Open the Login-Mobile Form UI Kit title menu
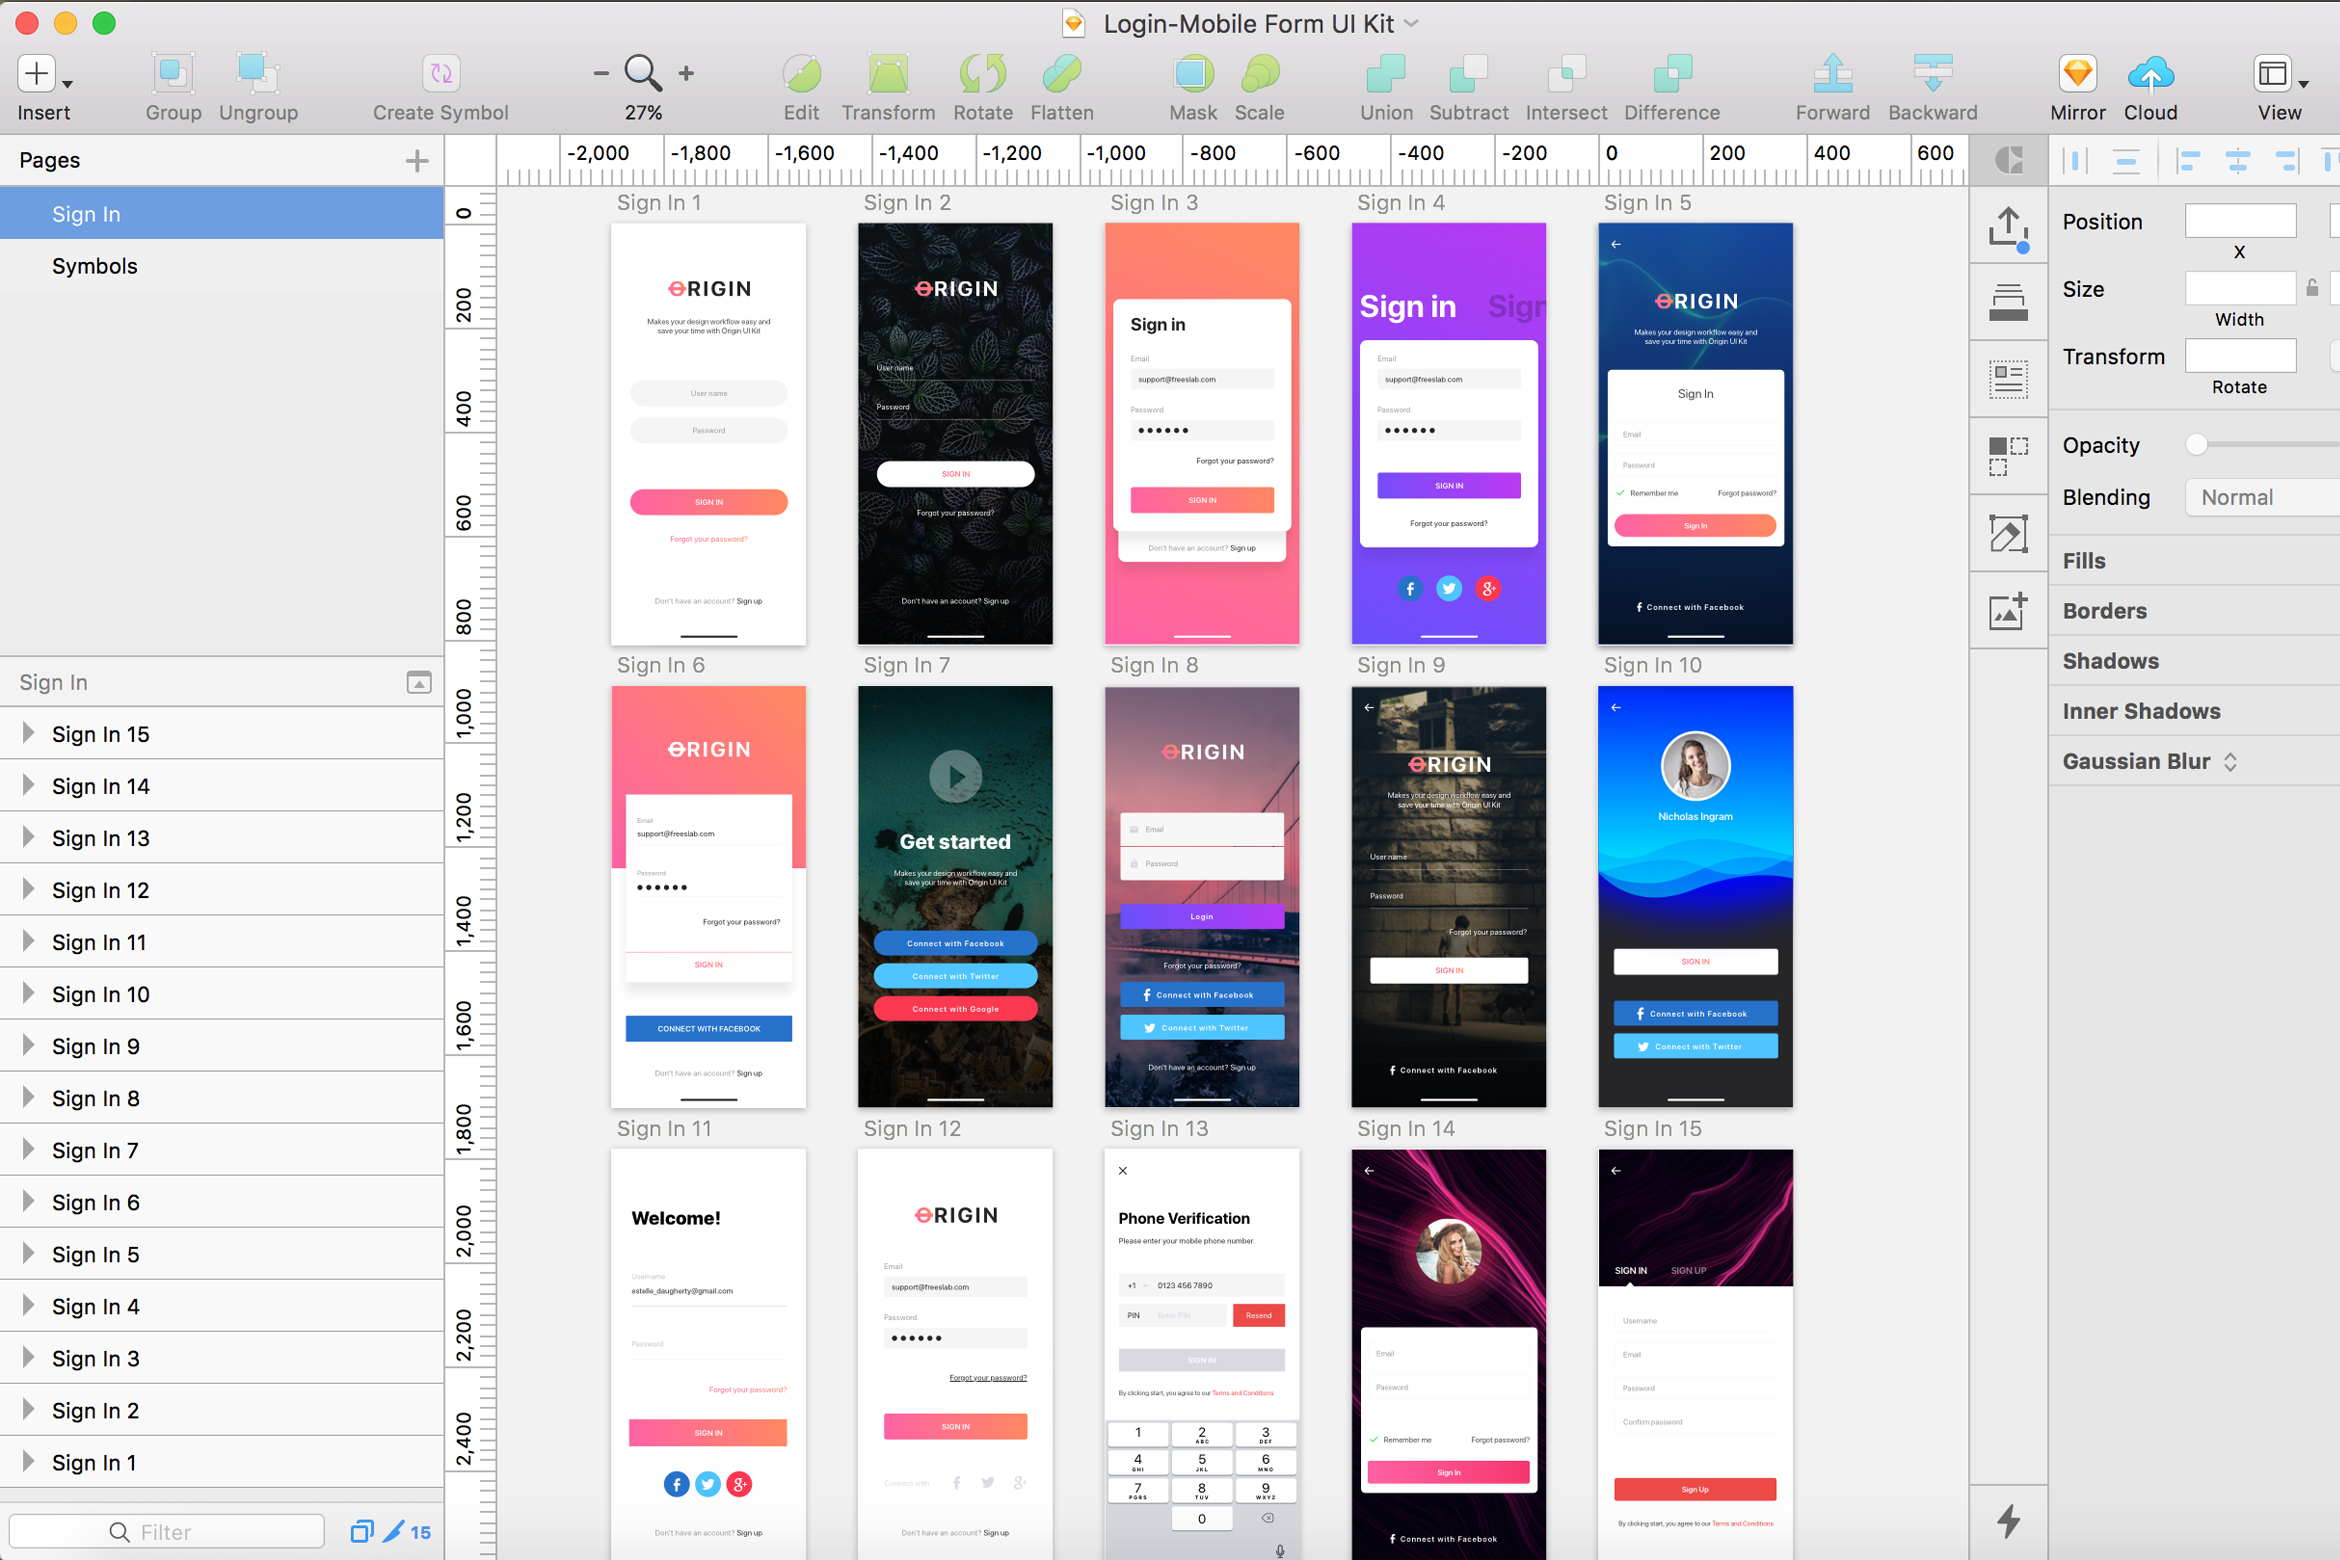This screenshot has height=1560, width=2340. [1411, 23]
